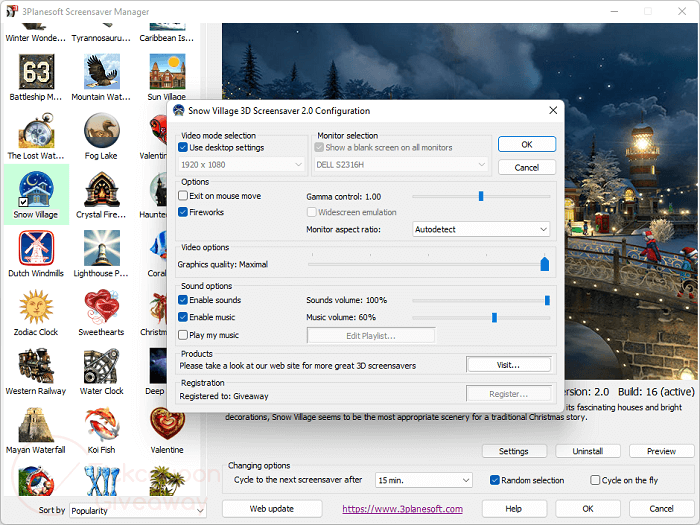This screenshot has width=700, height=525.
Task: Enable Cycle on the fly option
Action: [595, 480]
